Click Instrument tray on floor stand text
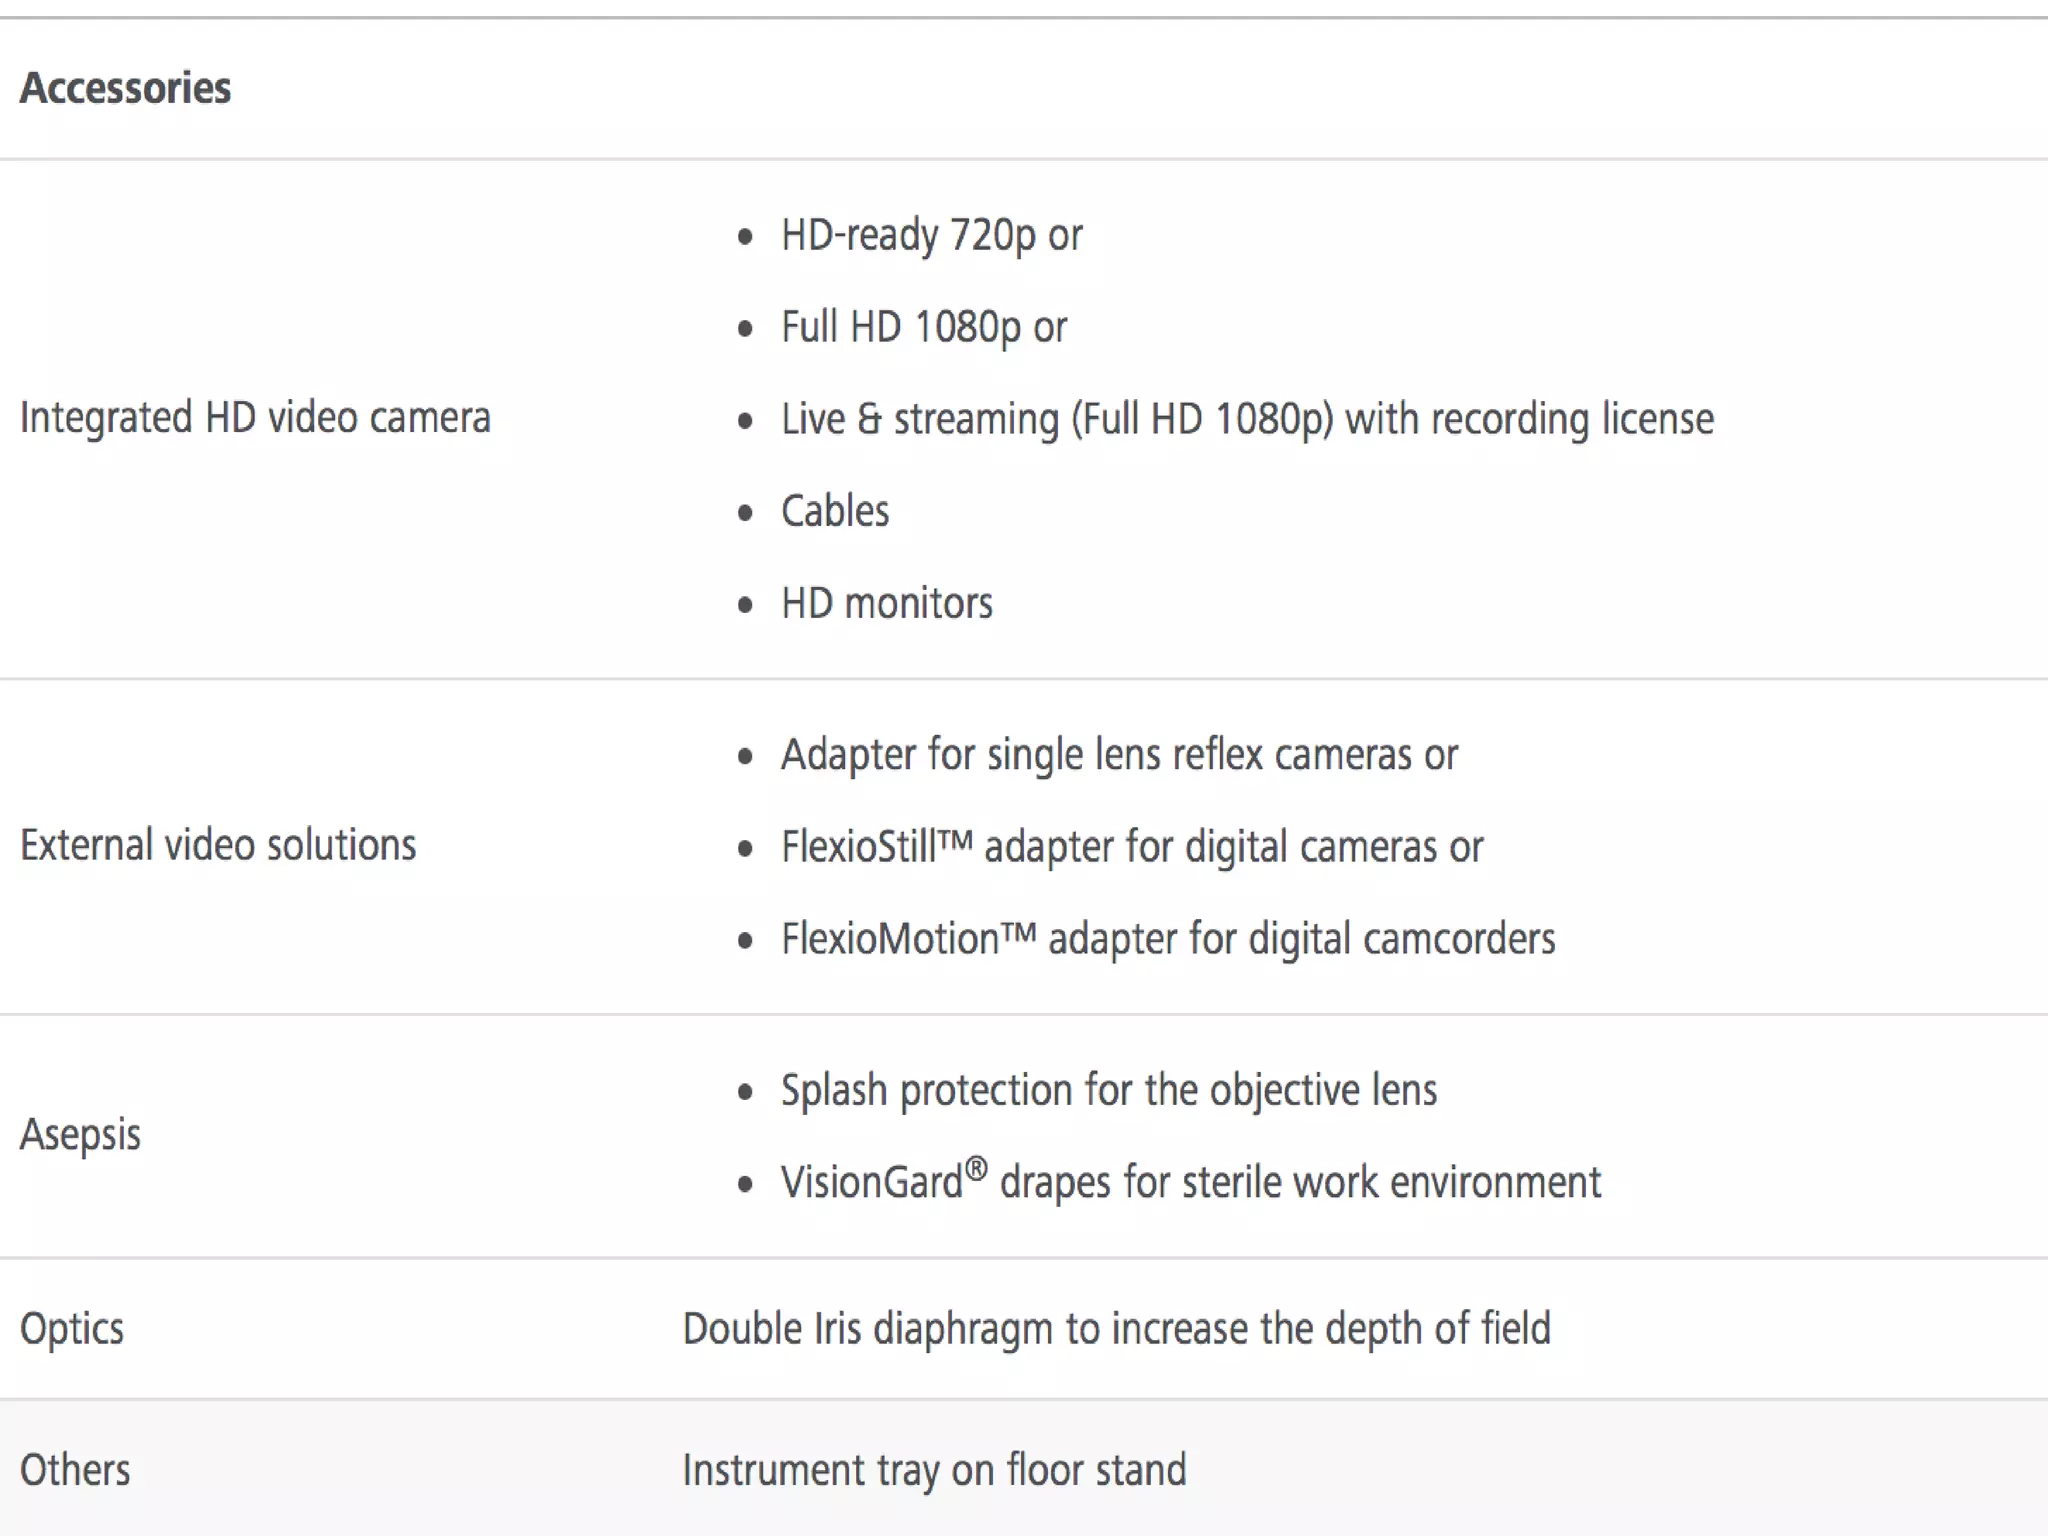Image resolution: width=2048 pixels, height=1536 pixels. click(x=934, y=1470)
